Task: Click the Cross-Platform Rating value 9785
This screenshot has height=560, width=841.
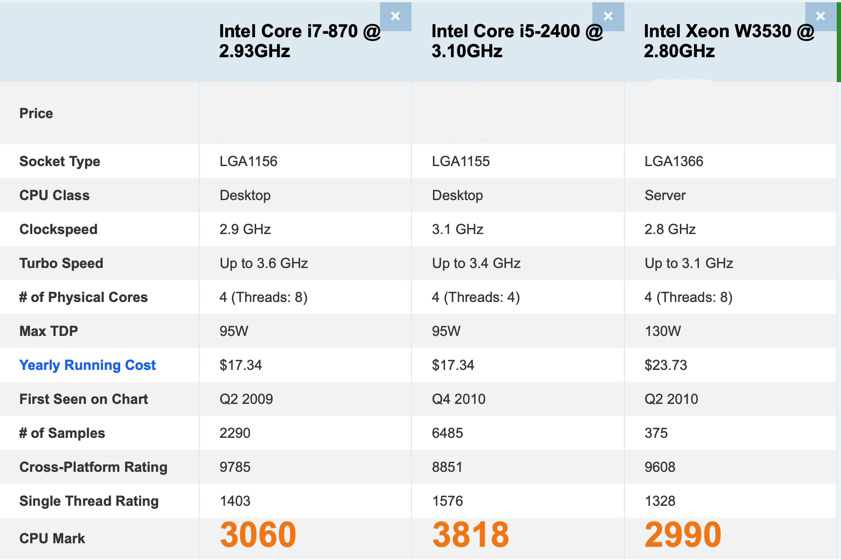Action: click(235, 467)
